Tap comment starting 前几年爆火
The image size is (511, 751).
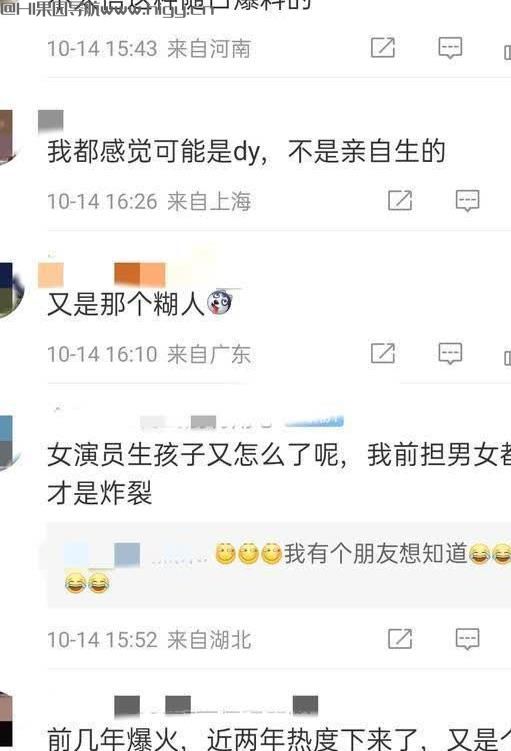point(279,738)
